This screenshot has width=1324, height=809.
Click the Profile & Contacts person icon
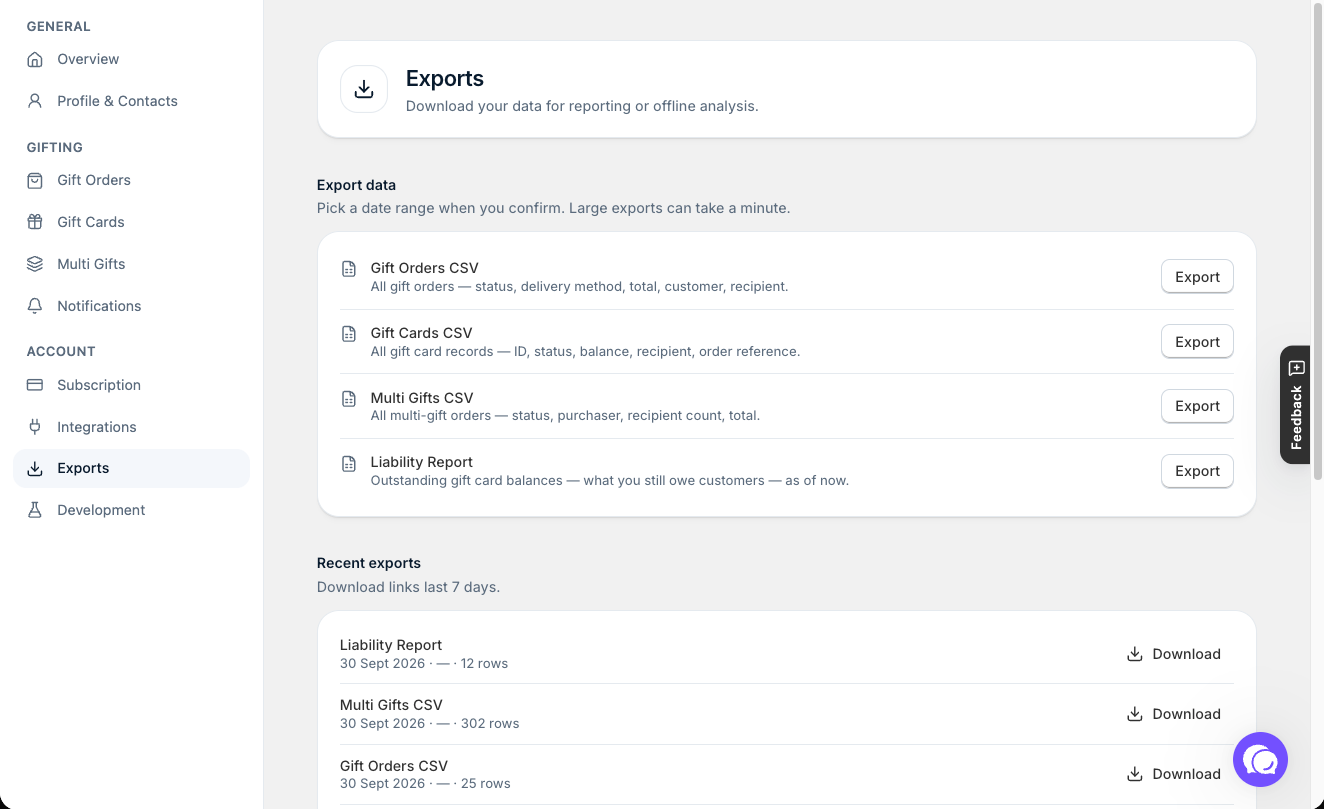point(35,101)
